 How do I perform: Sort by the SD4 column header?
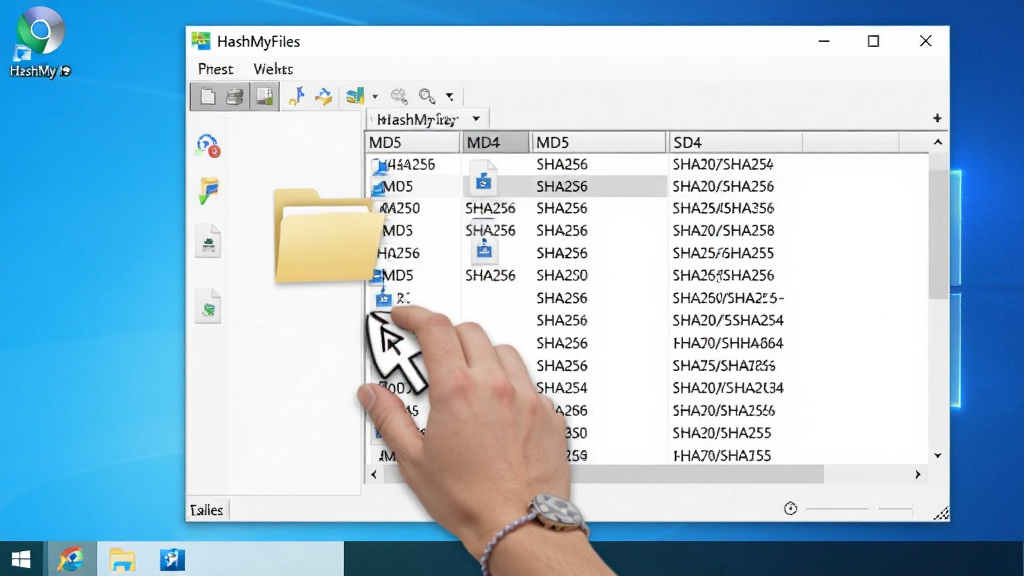734,142
